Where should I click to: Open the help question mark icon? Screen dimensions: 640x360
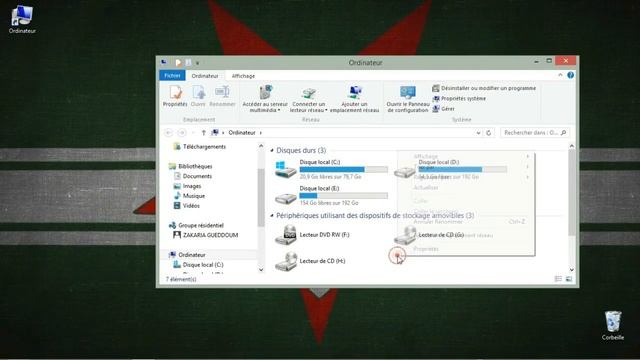point(570,75)
